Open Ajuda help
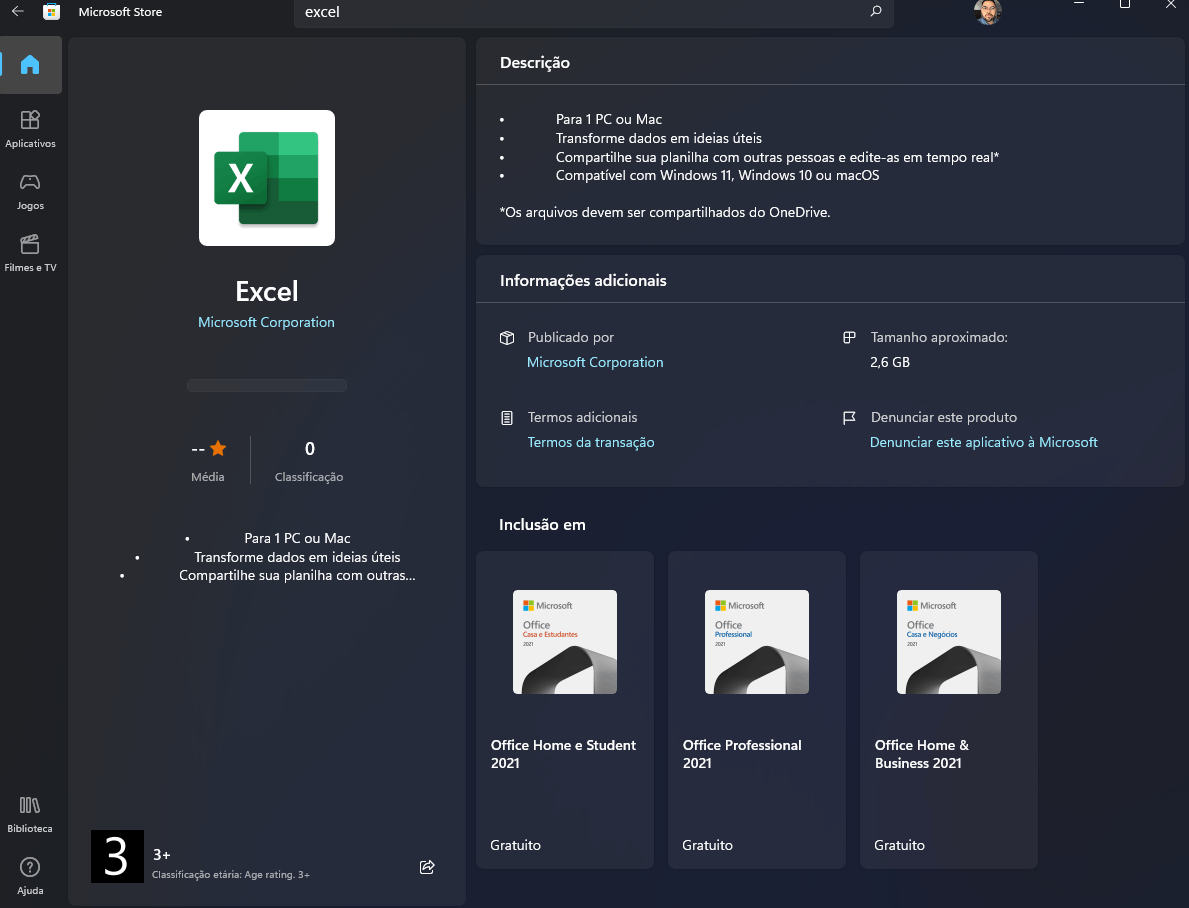This screenshot has height=908, width=1189. [30, 876]
